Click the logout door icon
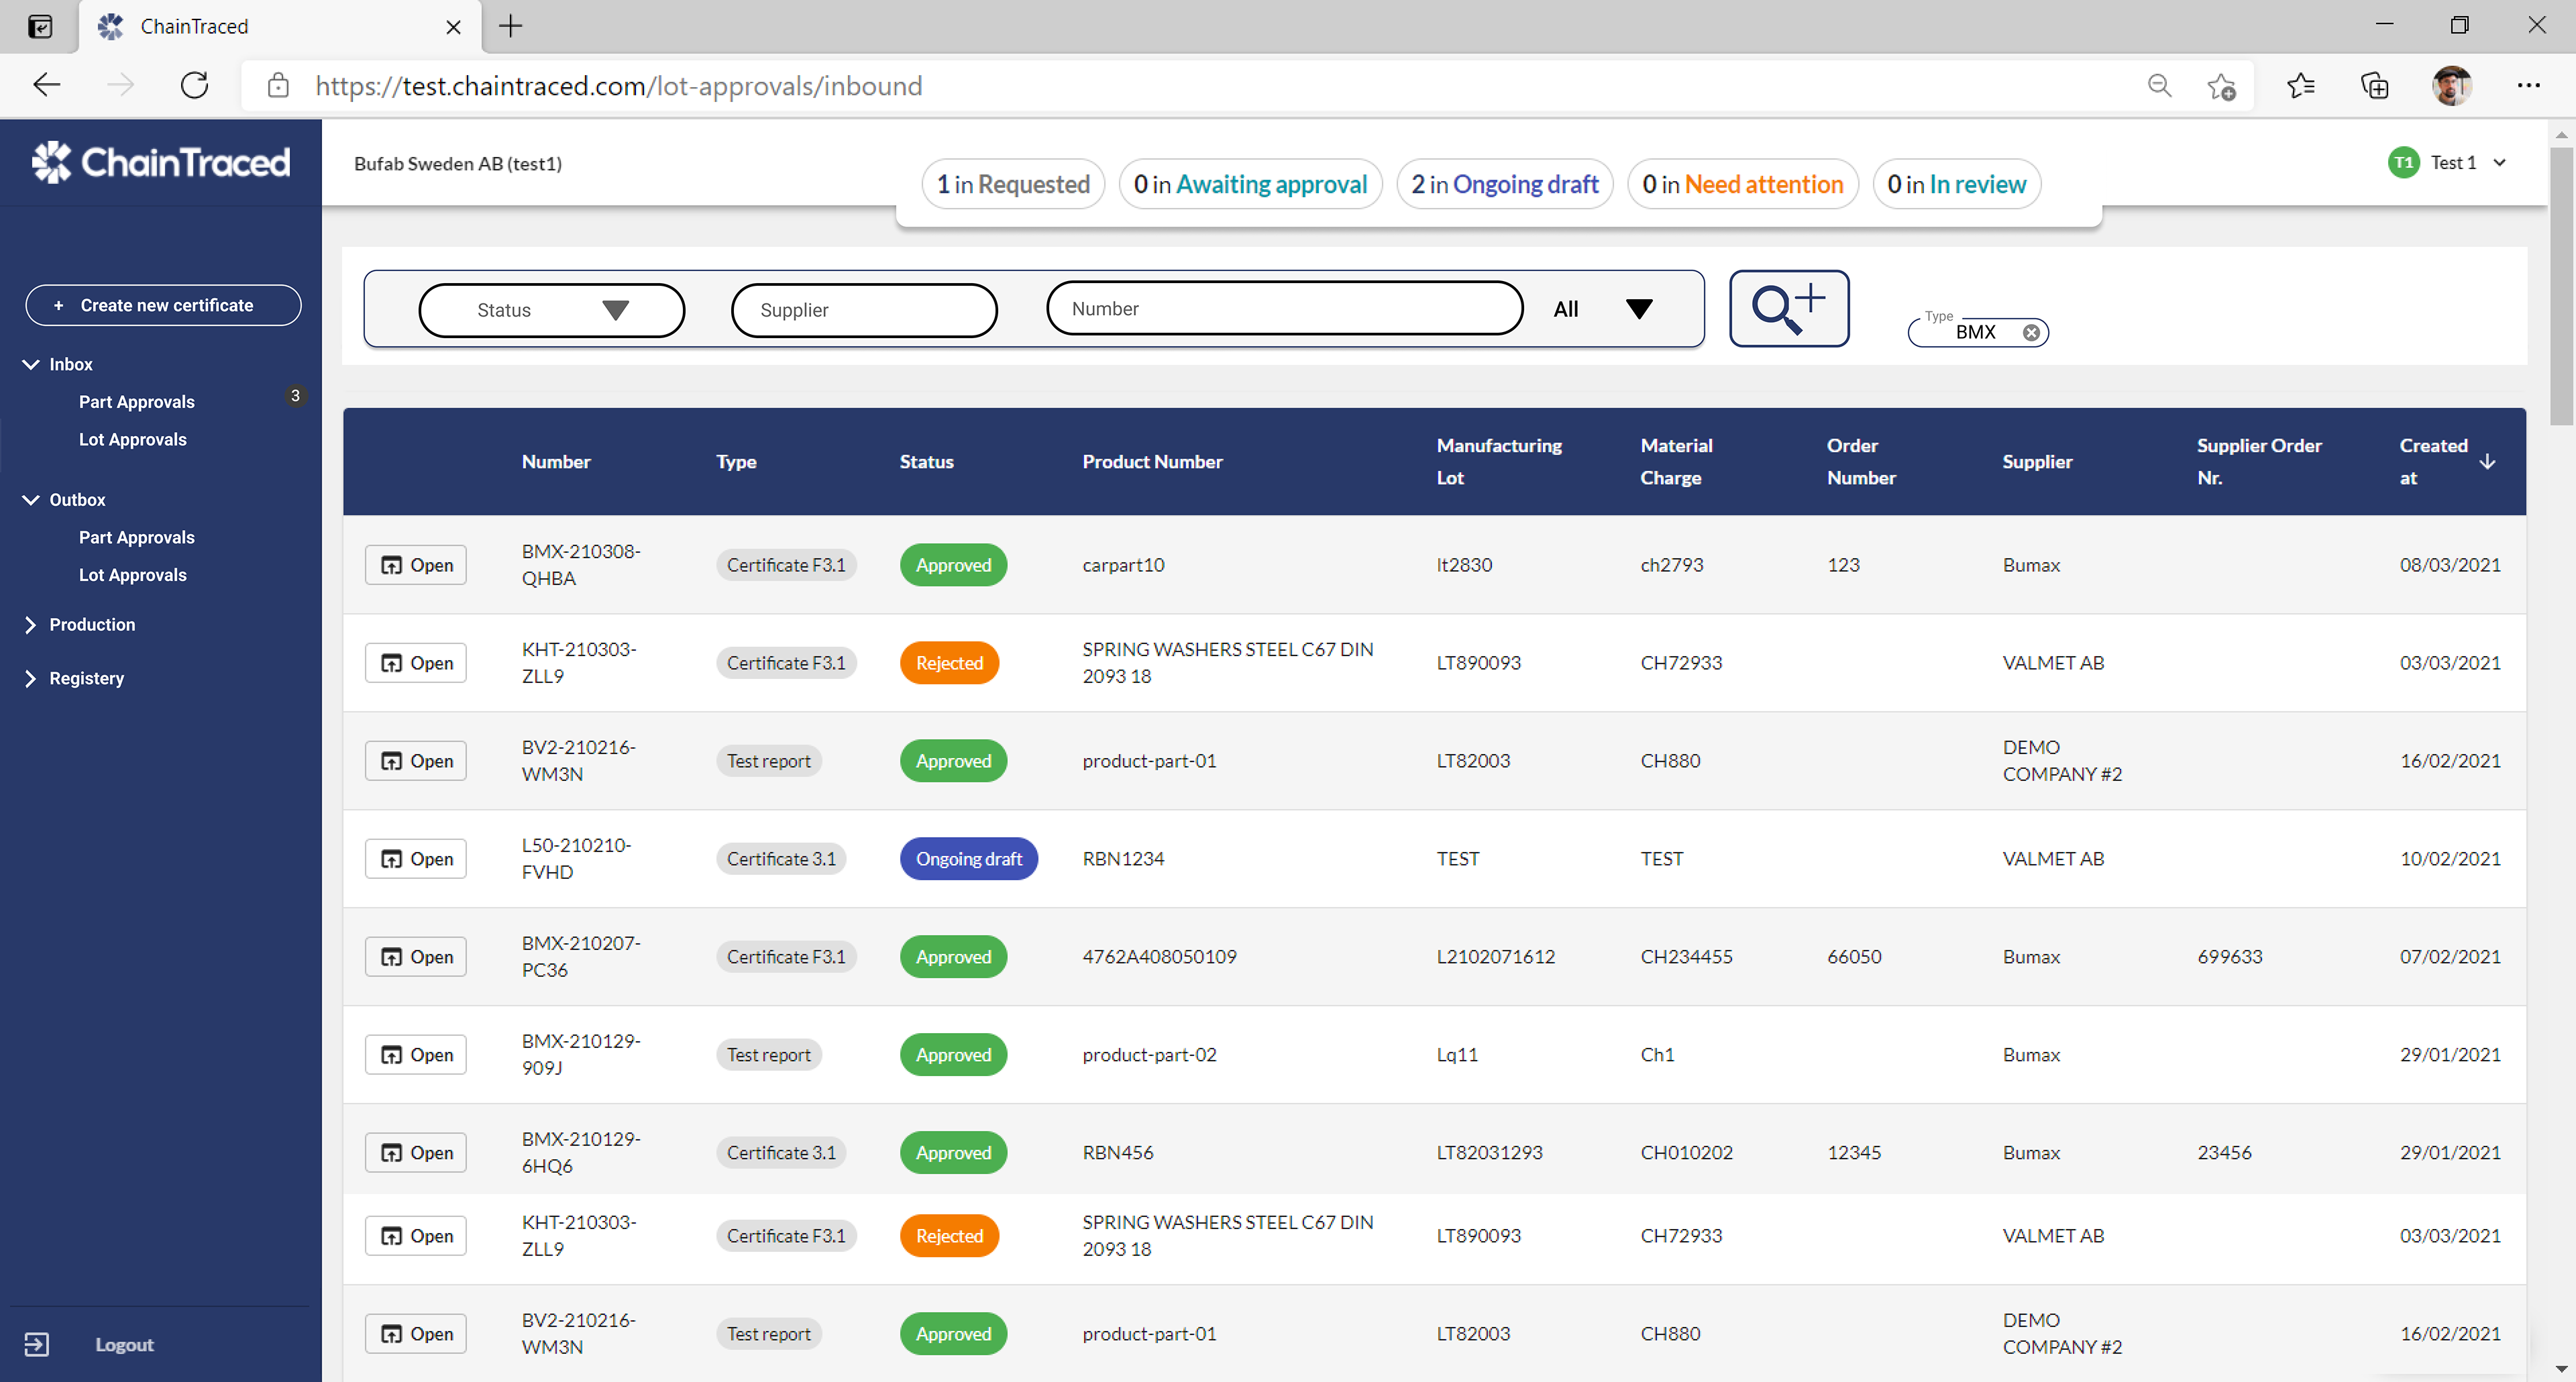The image size is (2576, 1382). click(x=36, y=1344)
